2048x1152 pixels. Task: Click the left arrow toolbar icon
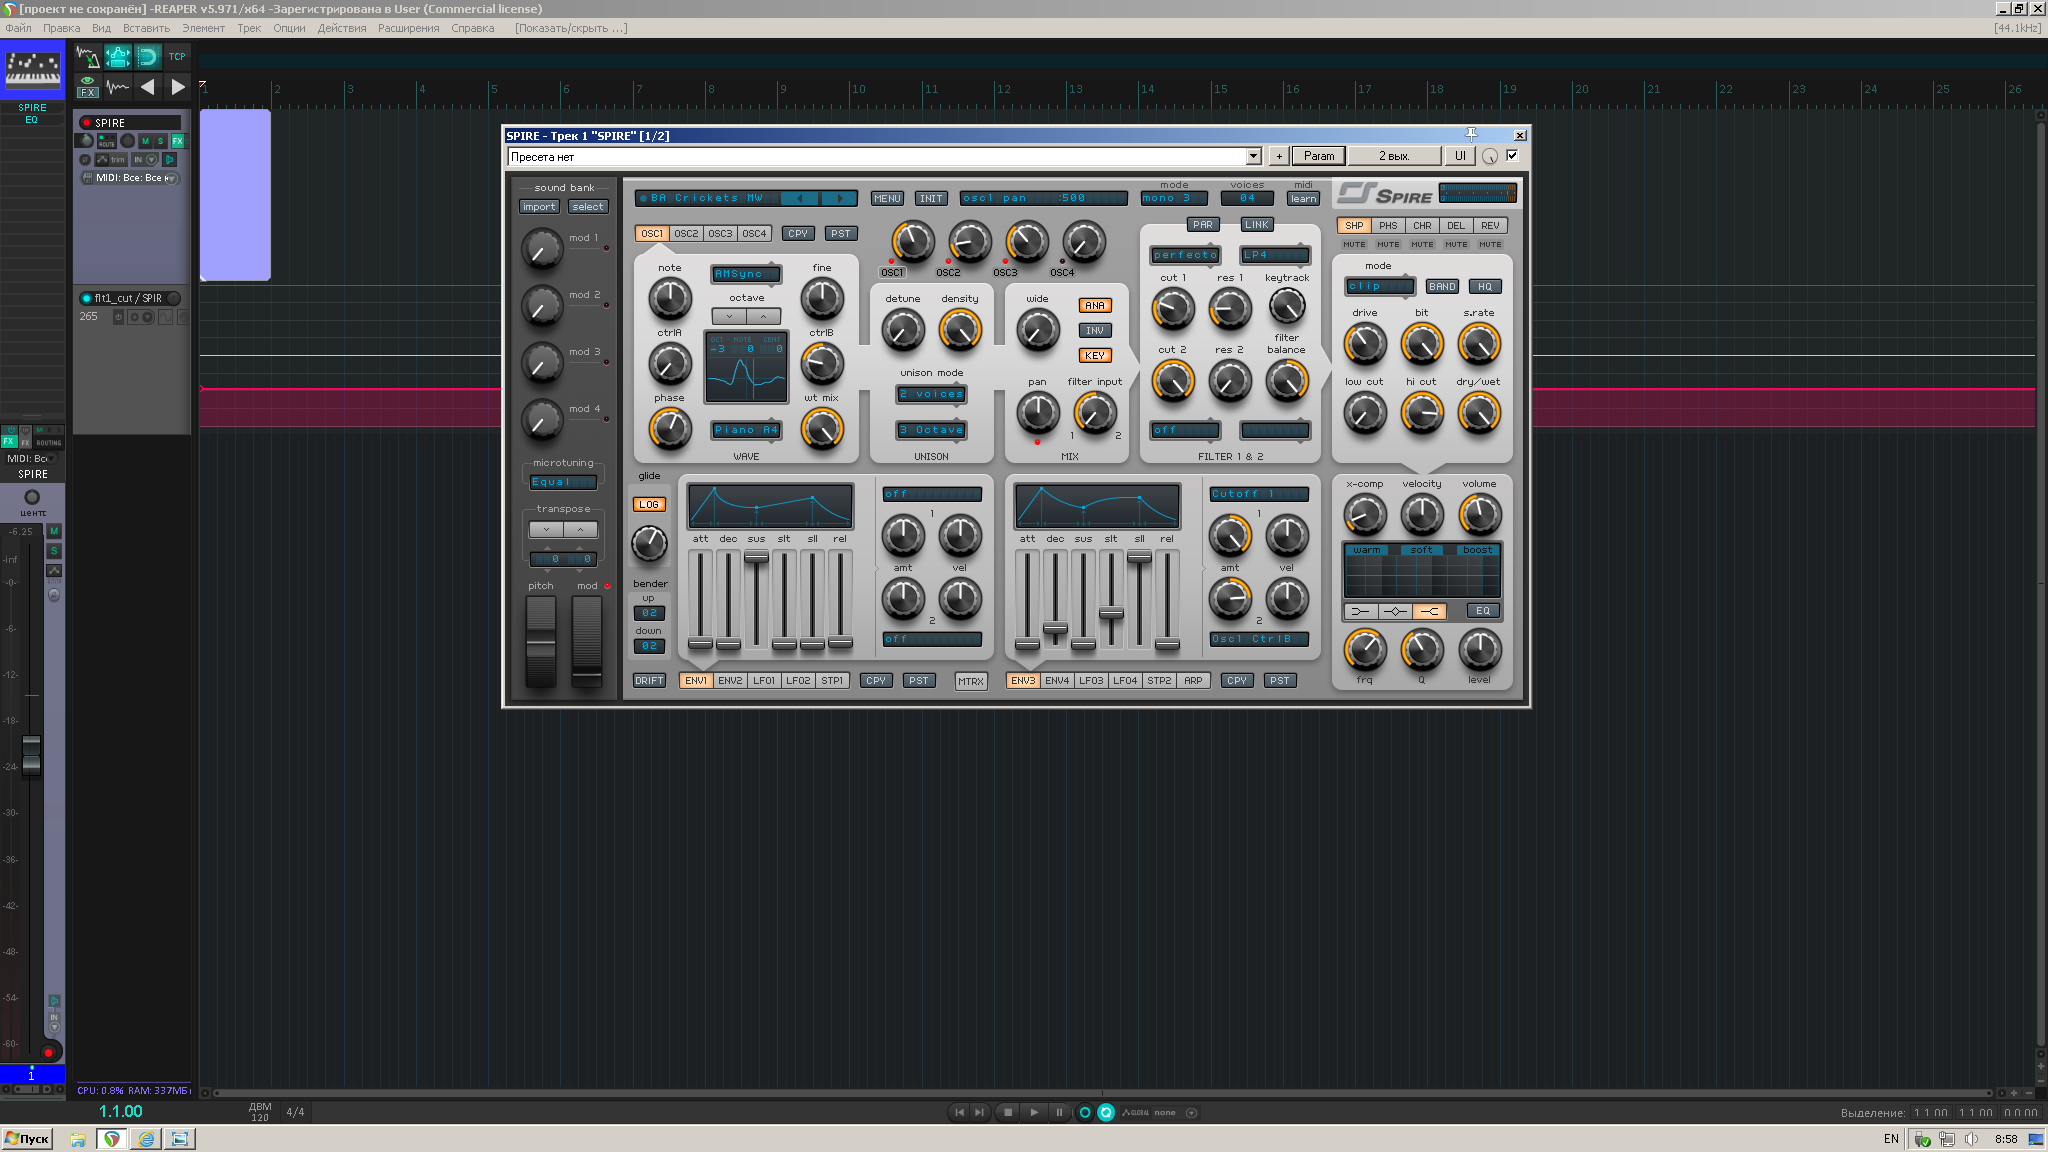[148, 86]
